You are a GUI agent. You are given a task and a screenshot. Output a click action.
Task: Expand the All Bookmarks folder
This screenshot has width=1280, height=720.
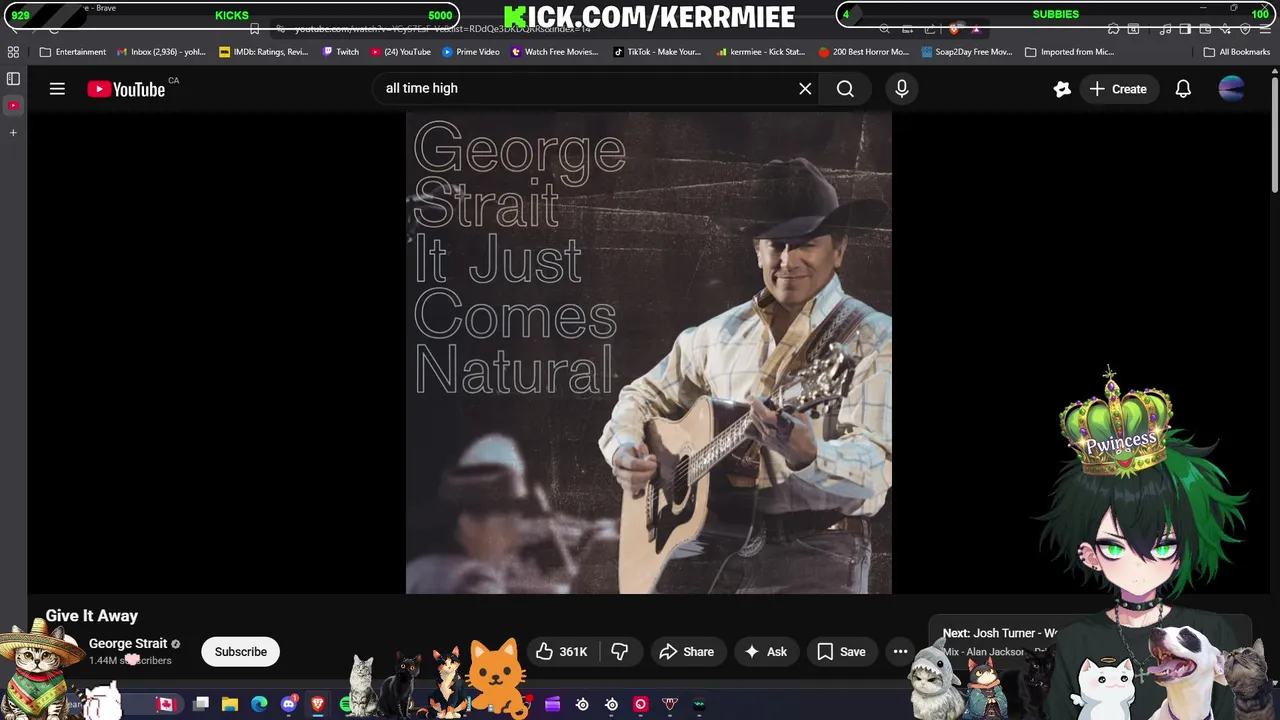1237,52
